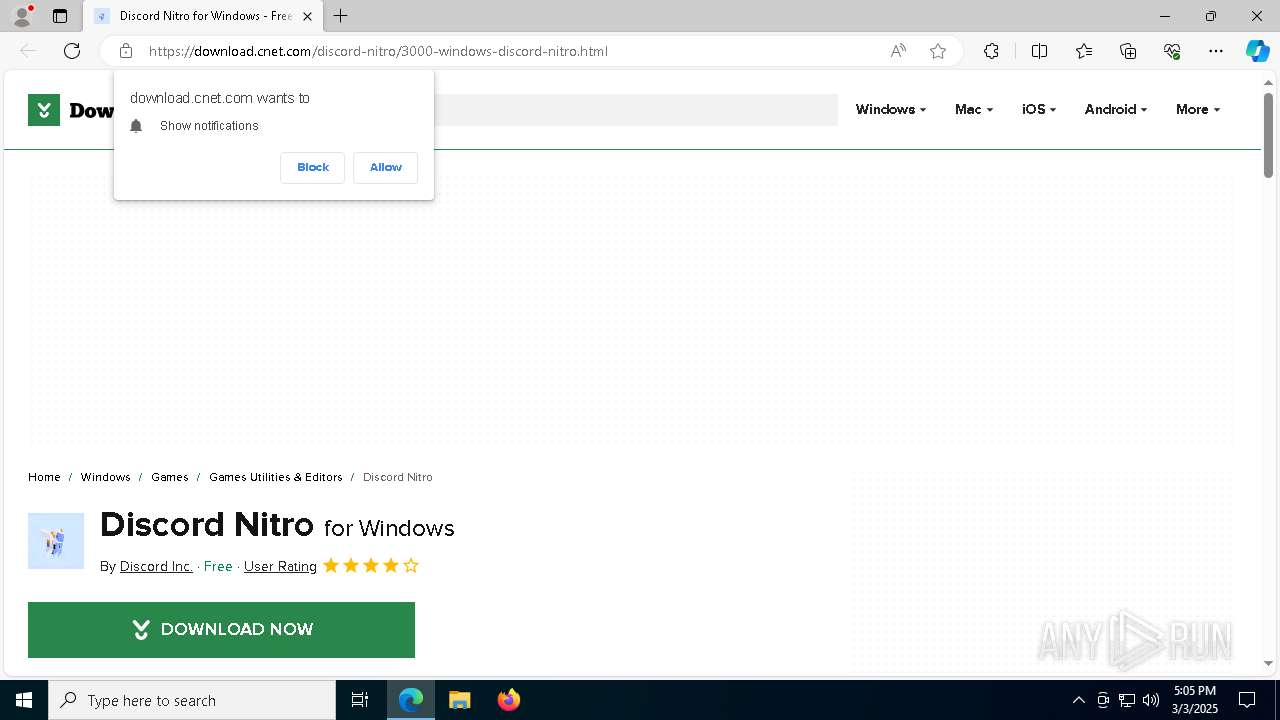Viewport: 1280px width, 720px height.
Task: Expand the Android navigation dropdown
Action: click(1116, 109)
